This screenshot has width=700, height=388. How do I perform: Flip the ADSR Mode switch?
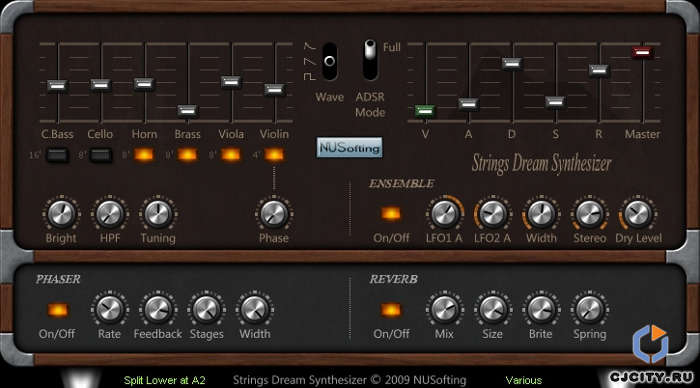[370, 59]
